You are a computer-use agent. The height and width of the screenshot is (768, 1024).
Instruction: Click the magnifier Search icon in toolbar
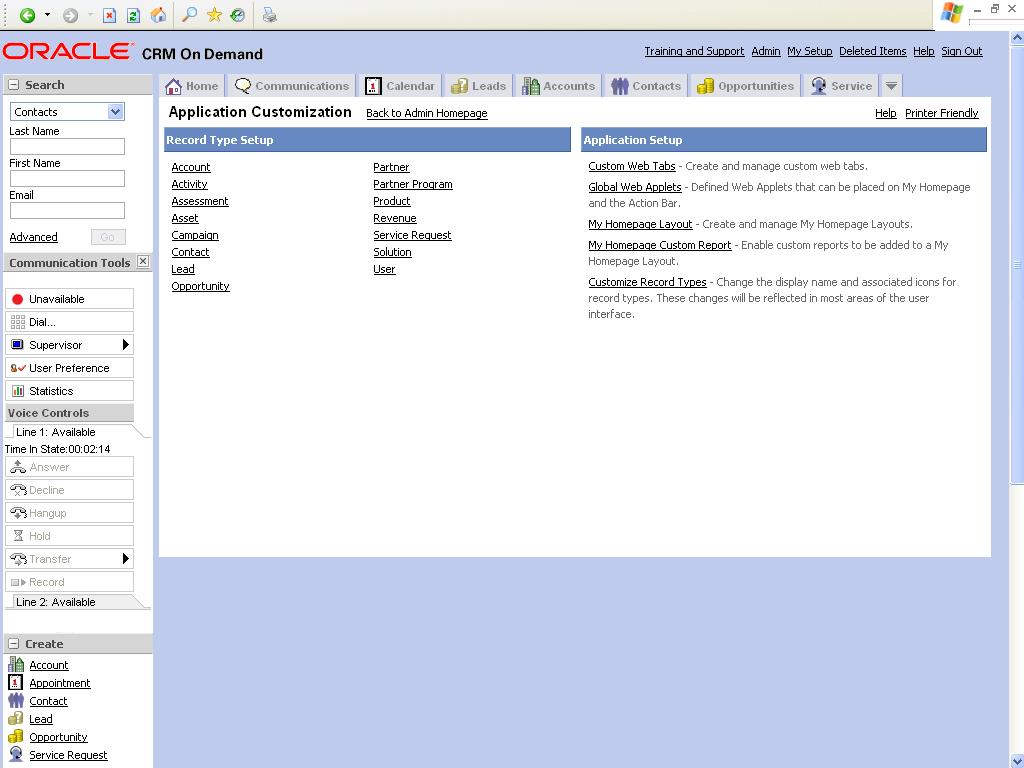(x=189, y=14)
